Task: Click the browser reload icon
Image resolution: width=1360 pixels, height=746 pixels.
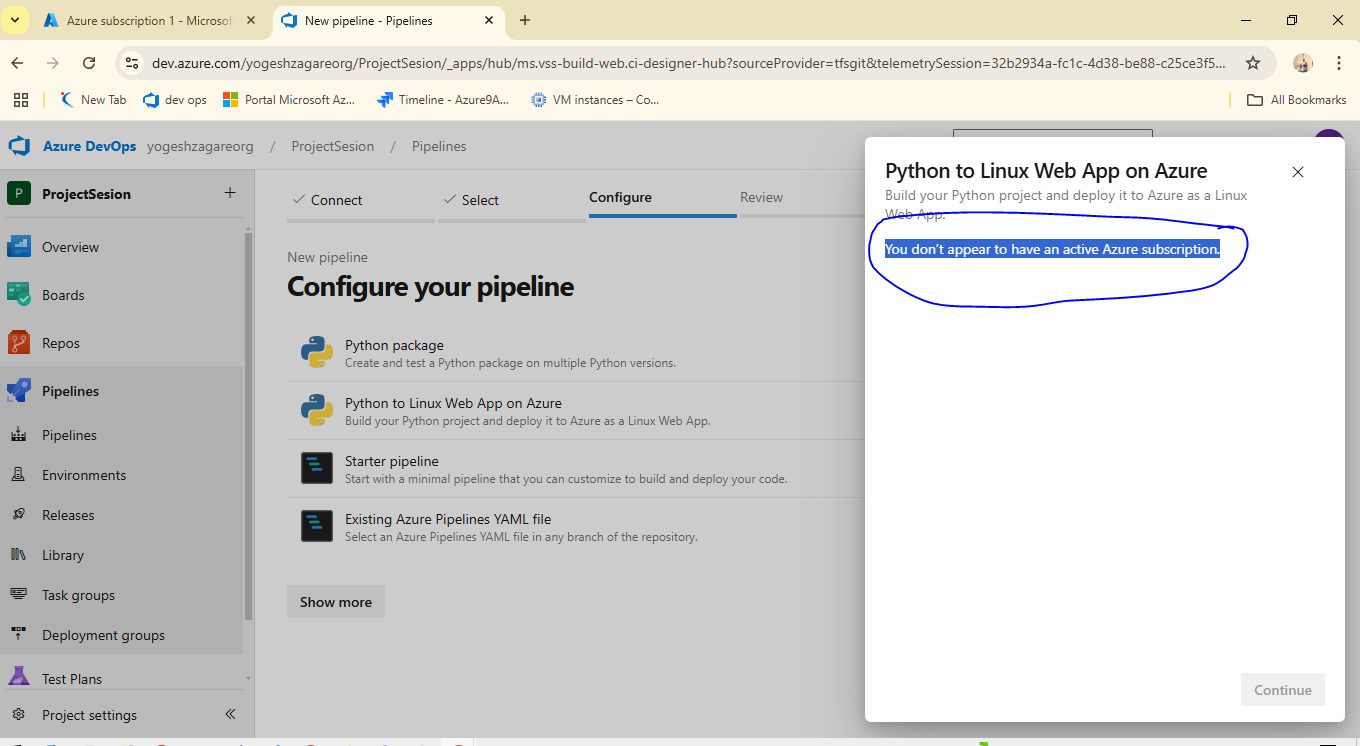Action: pyautogui.click(x=89, y=63)
